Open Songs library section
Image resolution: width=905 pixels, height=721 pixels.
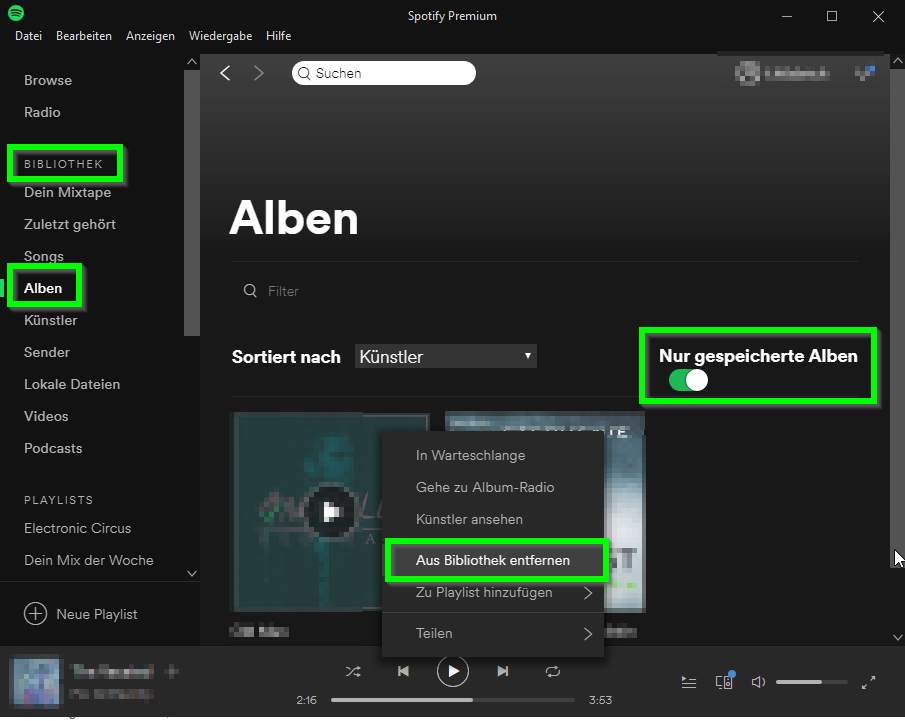(x=44, y=256)
